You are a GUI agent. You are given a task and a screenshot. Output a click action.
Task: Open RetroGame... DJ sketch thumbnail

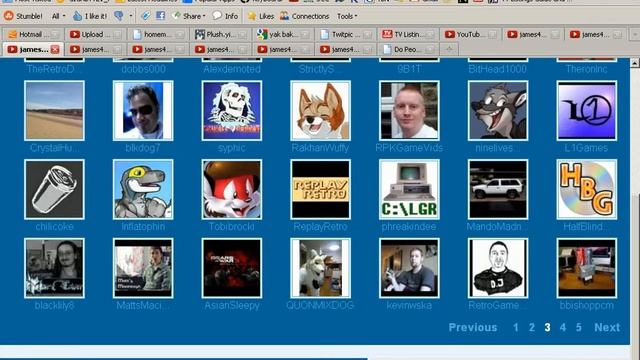pyautogui.click(x=498, y=268)
